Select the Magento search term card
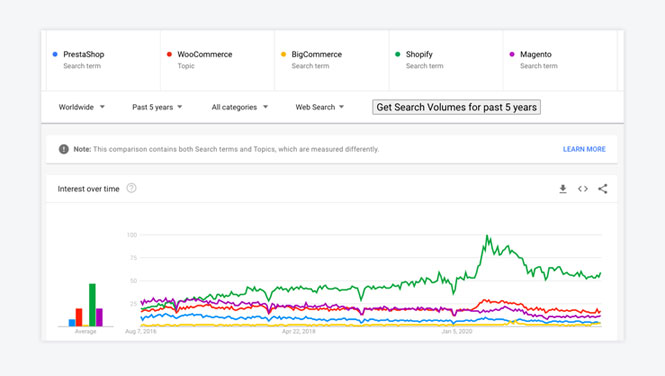This screenshot has height=376, width=665. pyautogui.click(x=560, y=60)
